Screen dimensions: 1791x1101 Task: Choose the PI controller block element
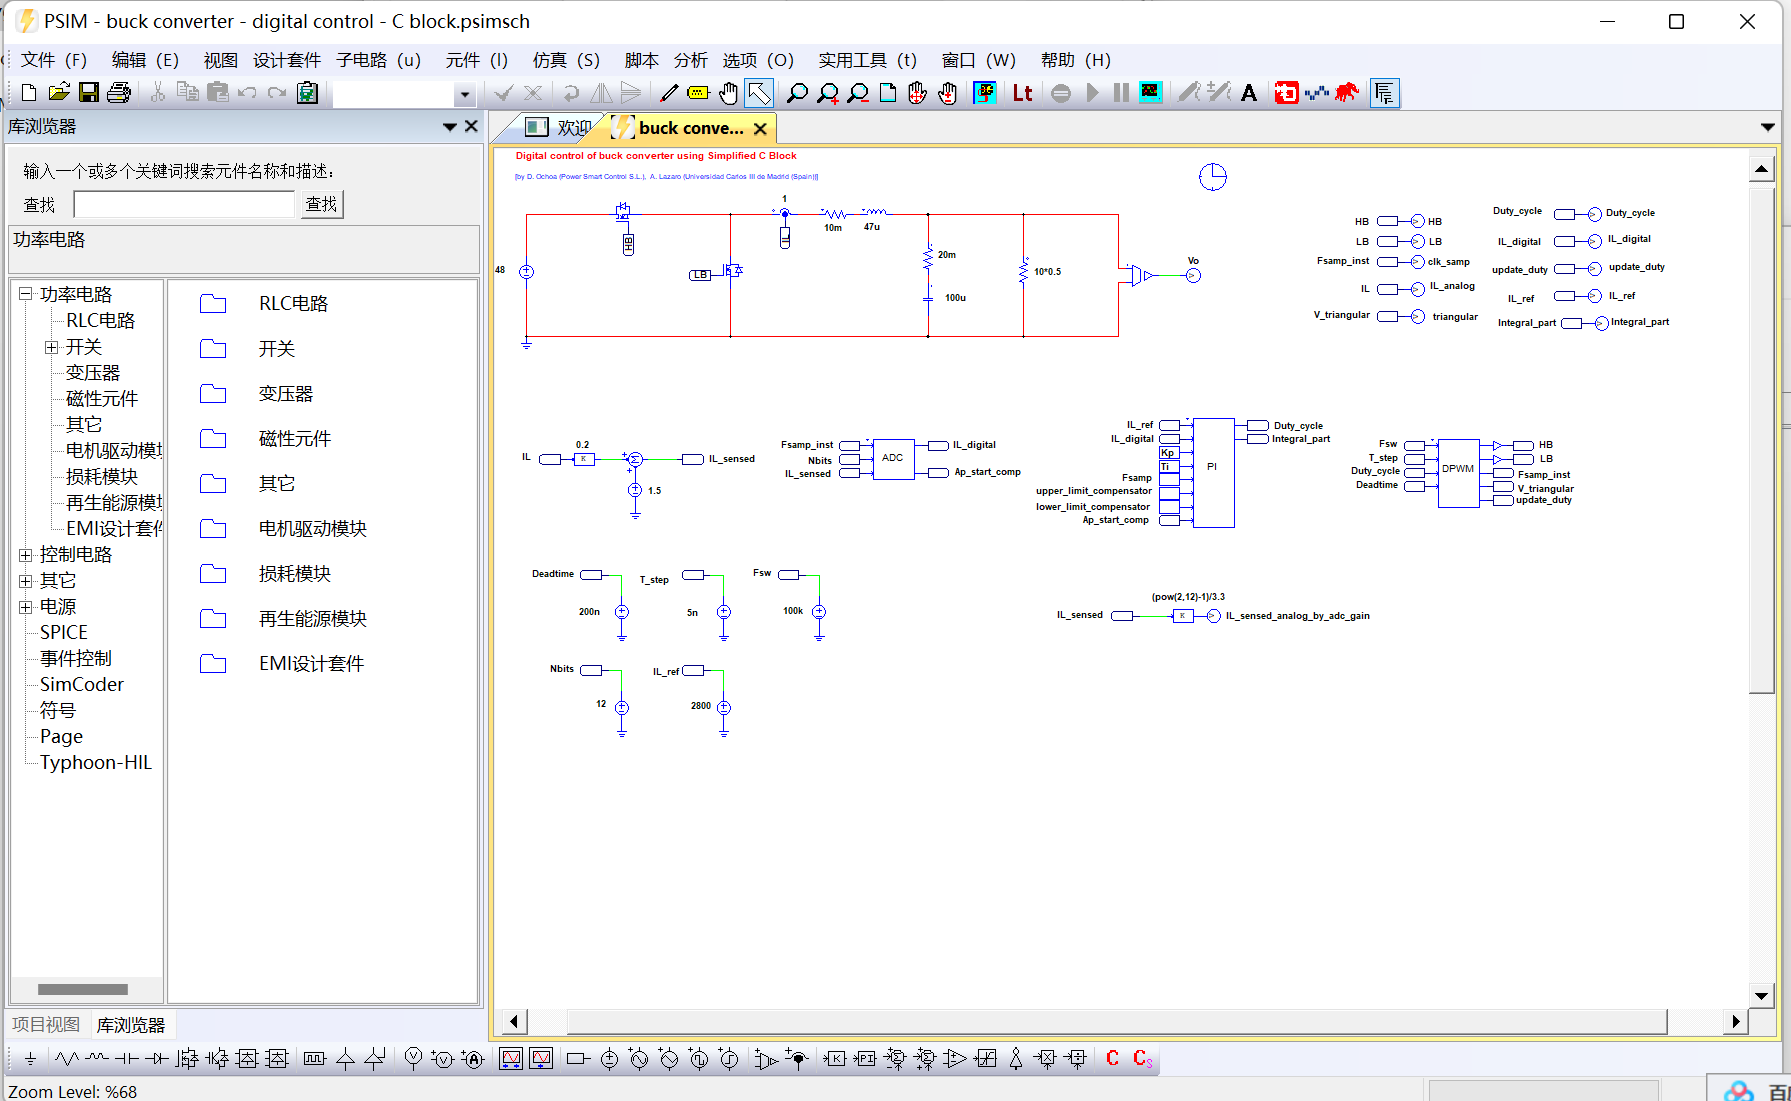(864, 1057)
